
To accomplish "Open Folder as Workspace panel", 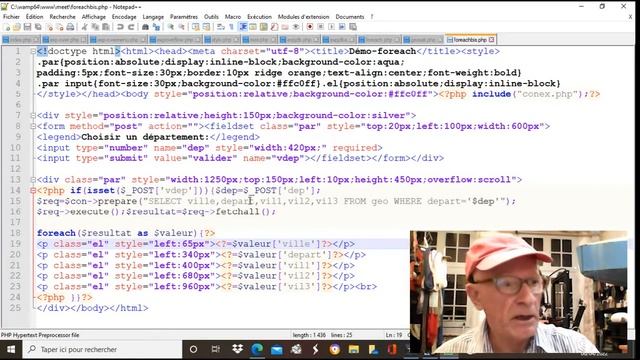I will click(x=285, y=27).
